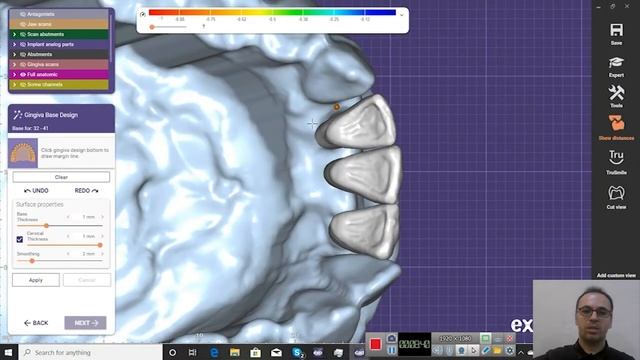The width and height of the screenshot is (640, 360).
Task: Expand the Full anatomic group
Action: 14,75
